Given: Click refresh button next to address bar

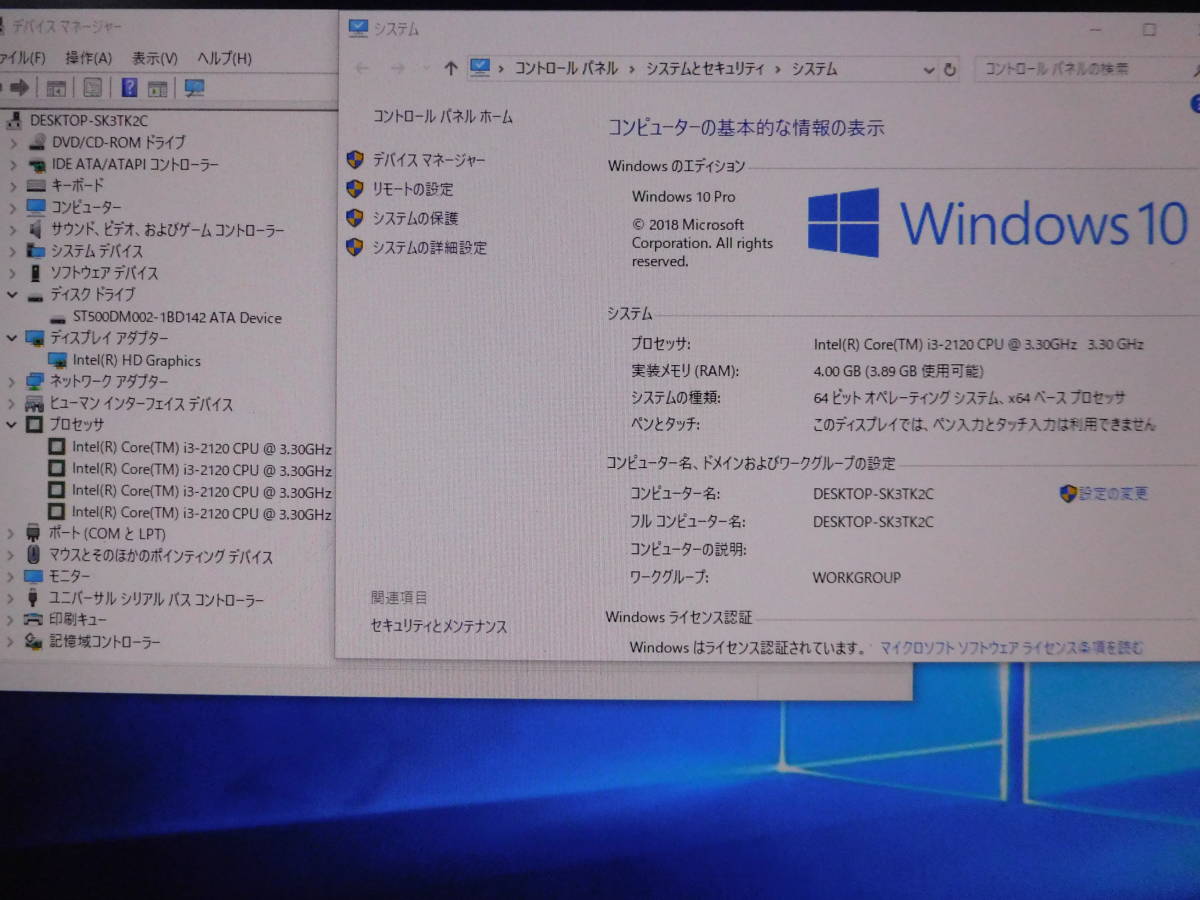Looking at the screenshot, I should tap(950, 69).
